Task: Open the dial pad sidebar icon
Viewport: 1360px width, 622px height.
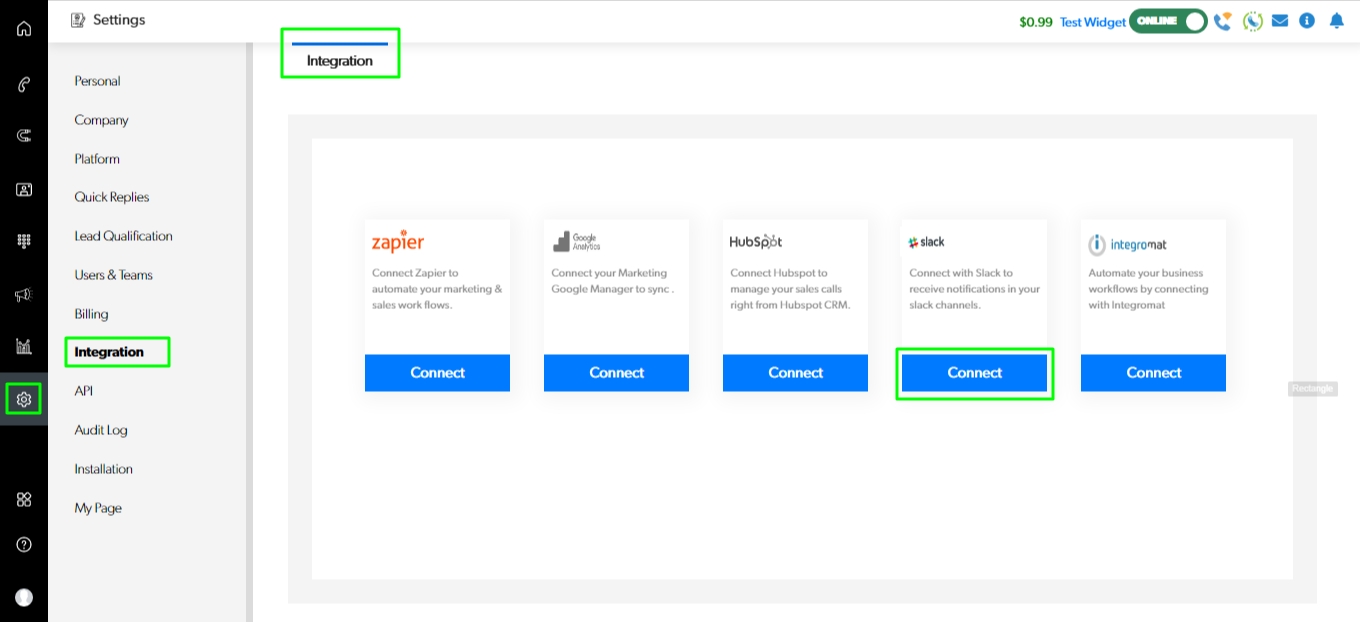Action: [x=24, y=241]
